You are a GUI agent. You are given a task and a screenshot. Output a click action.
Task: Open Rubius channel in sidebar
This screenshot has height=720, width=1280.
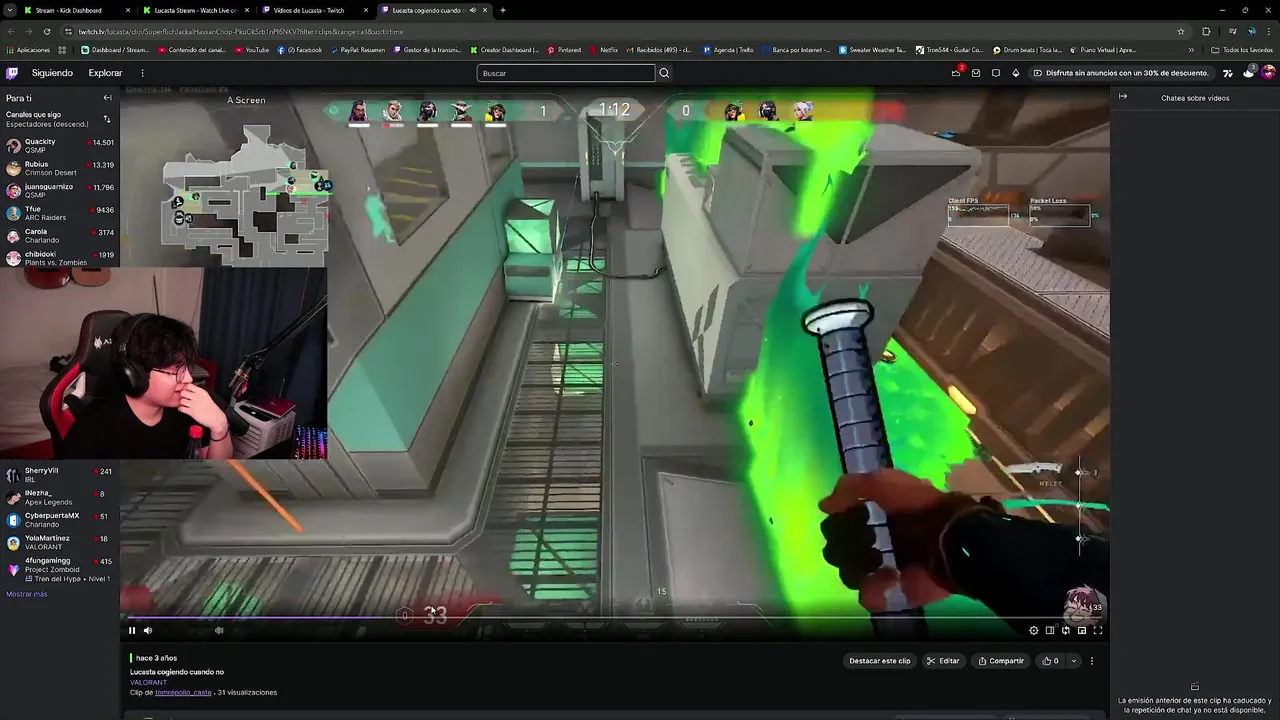click(x=60, y=168)
